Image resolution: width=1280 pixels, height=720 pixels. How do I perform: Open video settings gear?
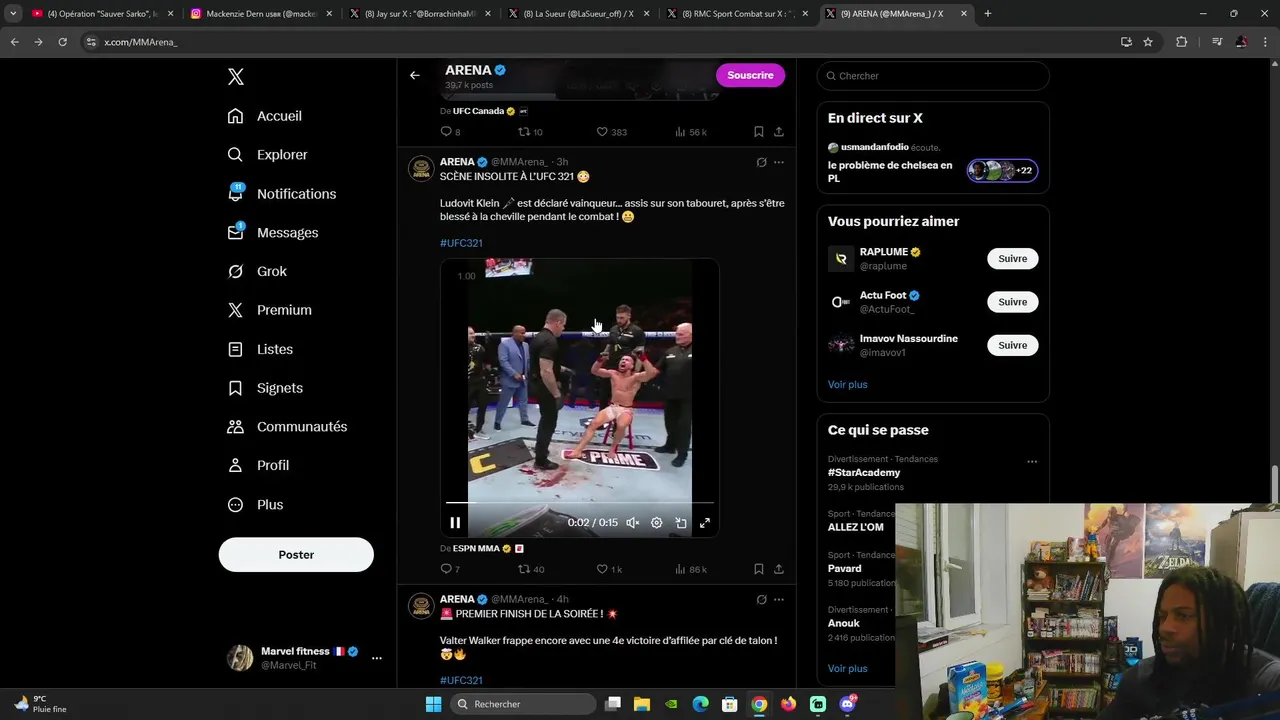[656, 522]
